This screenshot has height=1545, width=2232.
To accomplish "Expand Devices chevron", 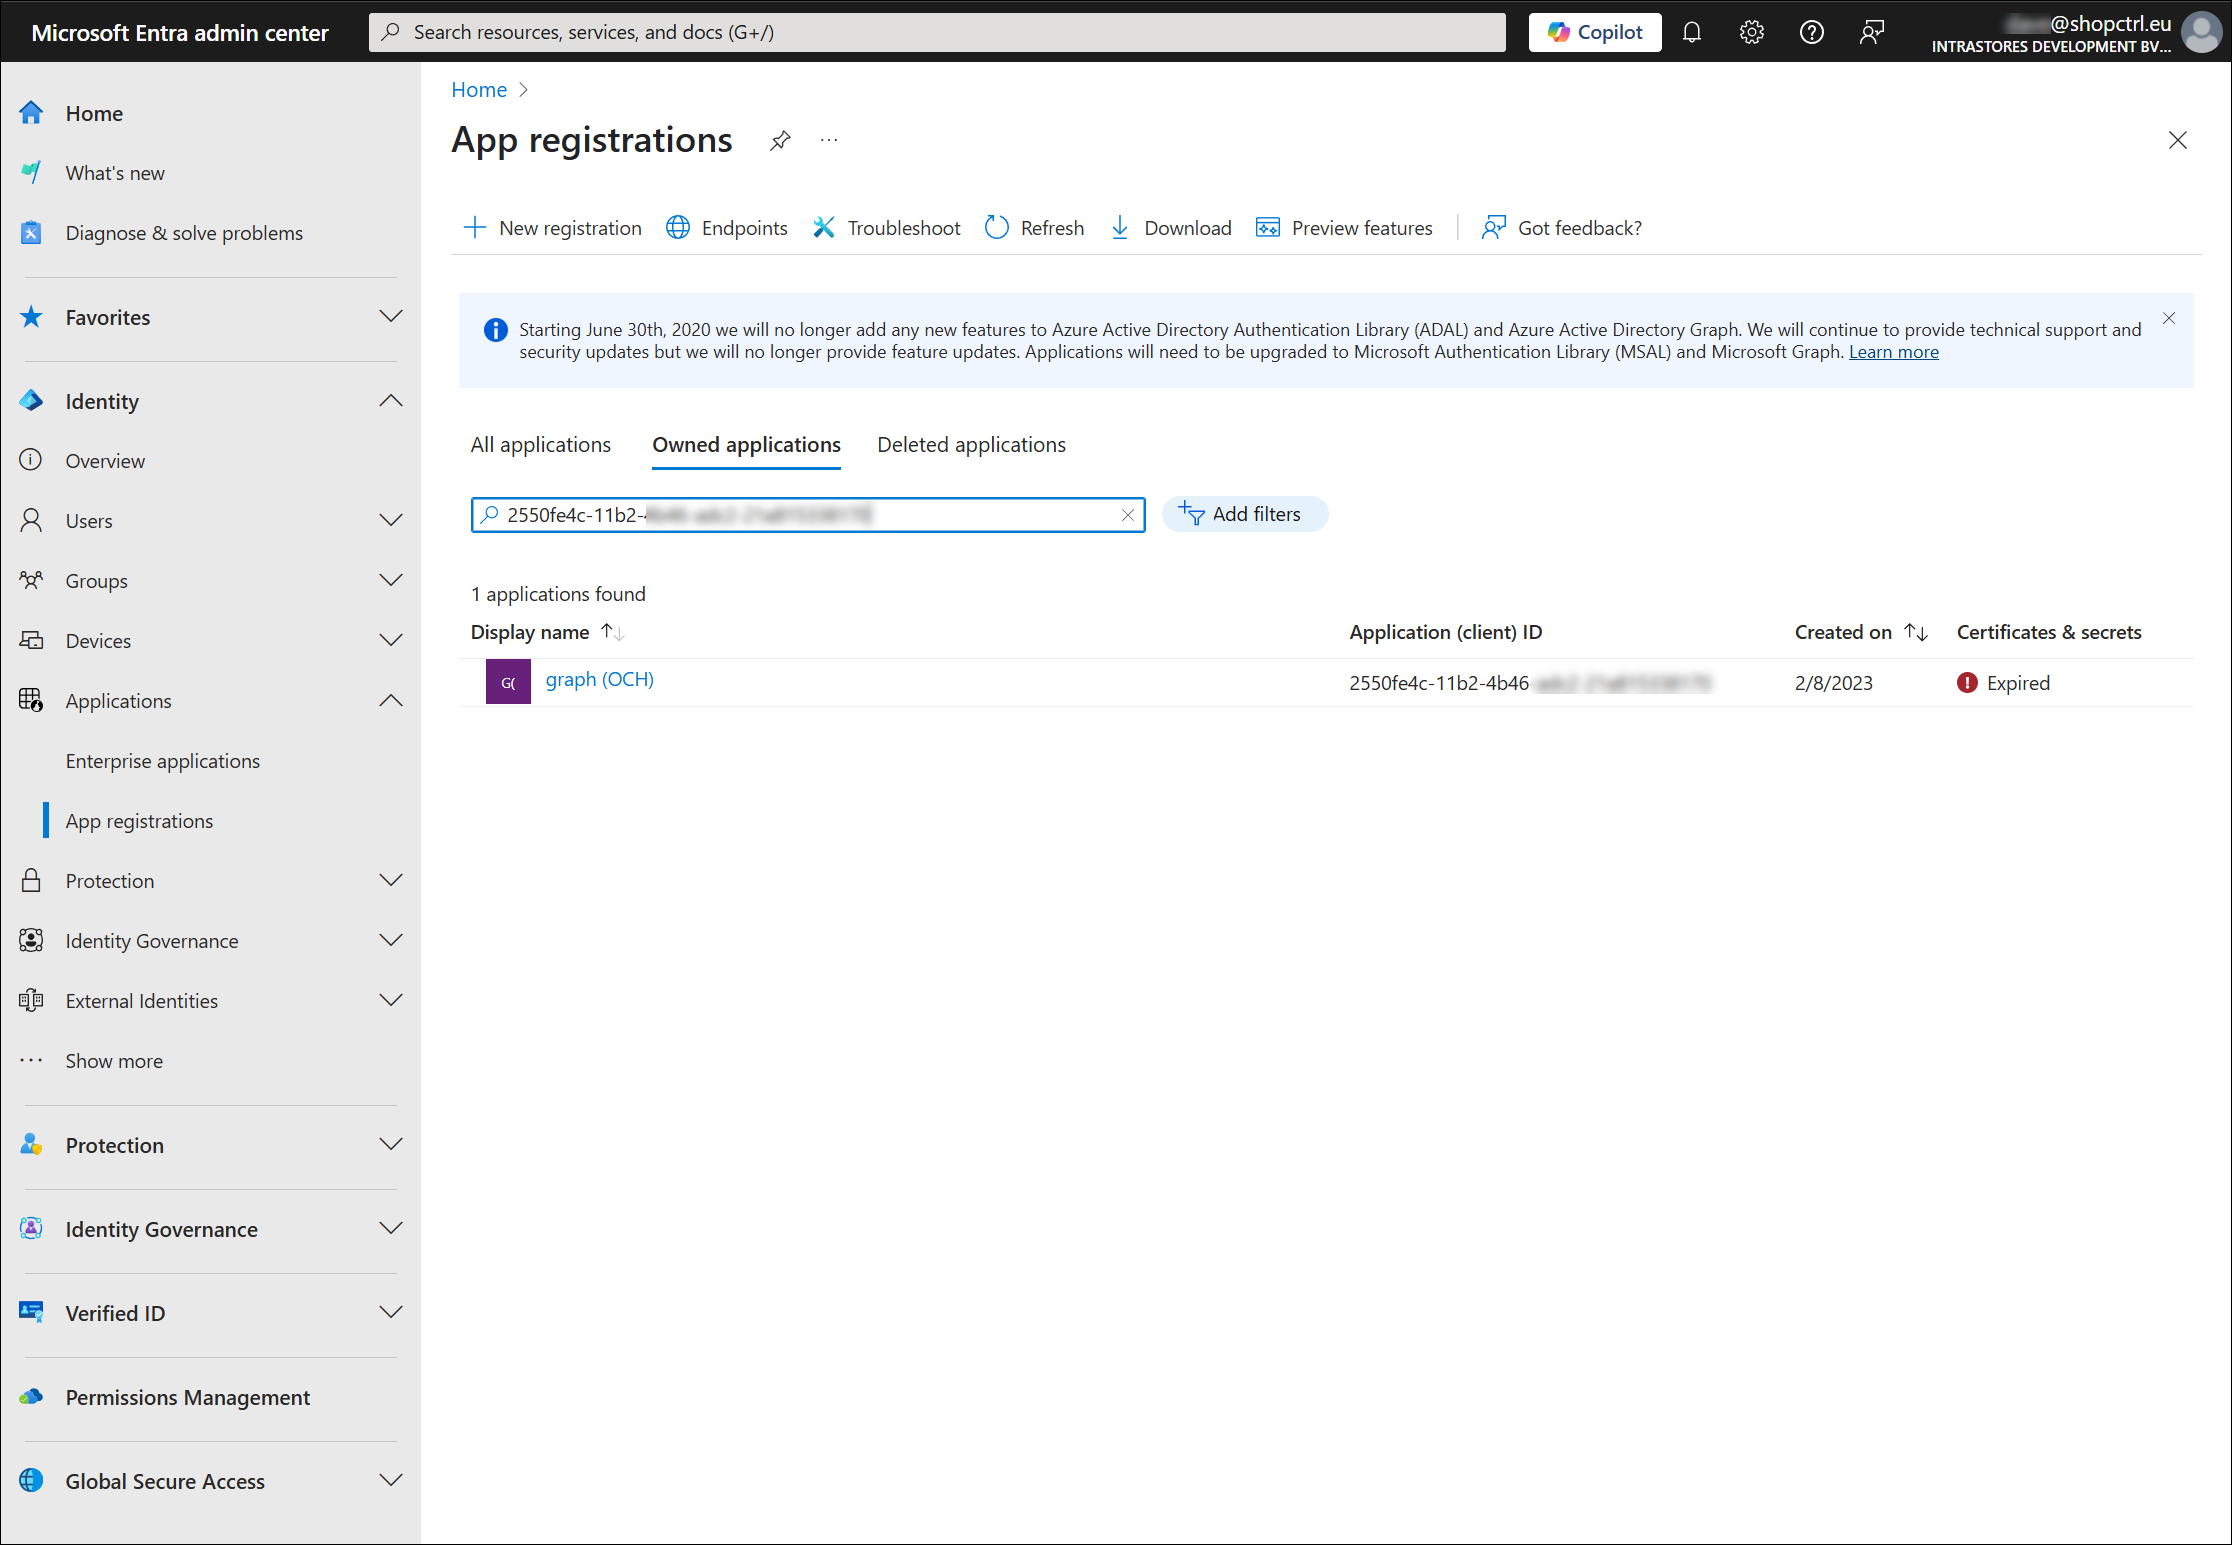I will 391,640.
